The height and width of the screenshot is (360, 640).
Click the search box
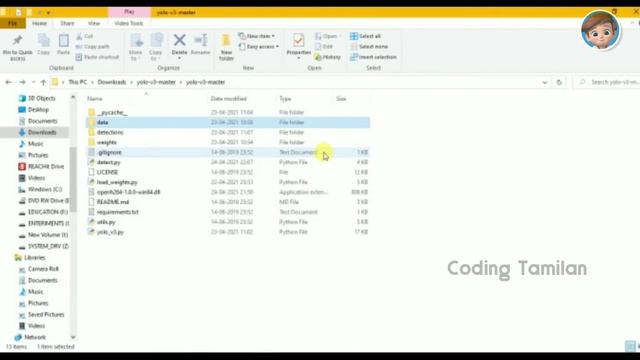607,82
